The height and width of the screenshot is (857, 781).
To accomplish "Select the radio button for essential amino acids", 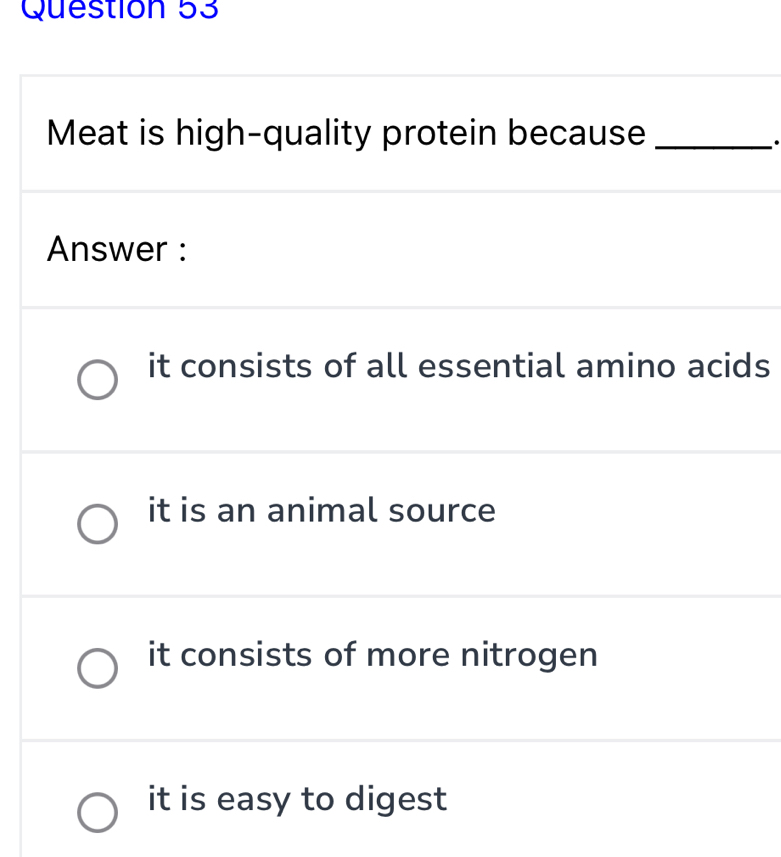I will 97,380.
